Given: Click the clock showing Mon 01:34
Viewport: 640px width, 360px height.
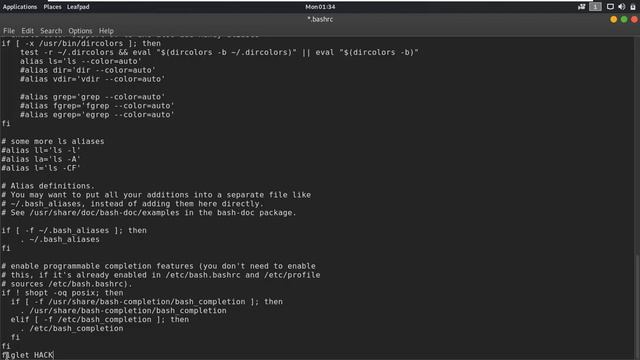Looking at the screenshot, I should click(x=320, y=7).
